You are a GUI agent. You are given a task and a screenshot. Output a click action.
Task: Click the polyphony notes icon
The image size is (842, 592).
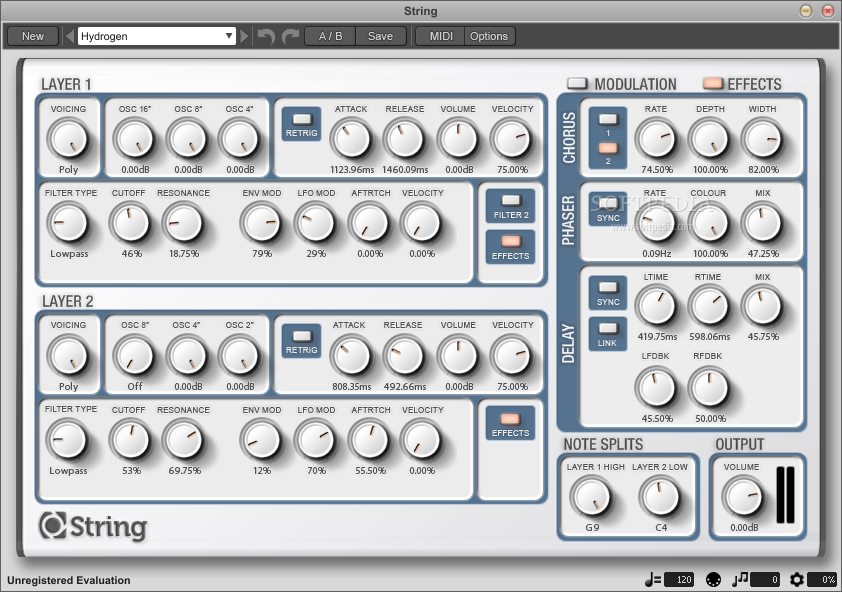(740, 579)
